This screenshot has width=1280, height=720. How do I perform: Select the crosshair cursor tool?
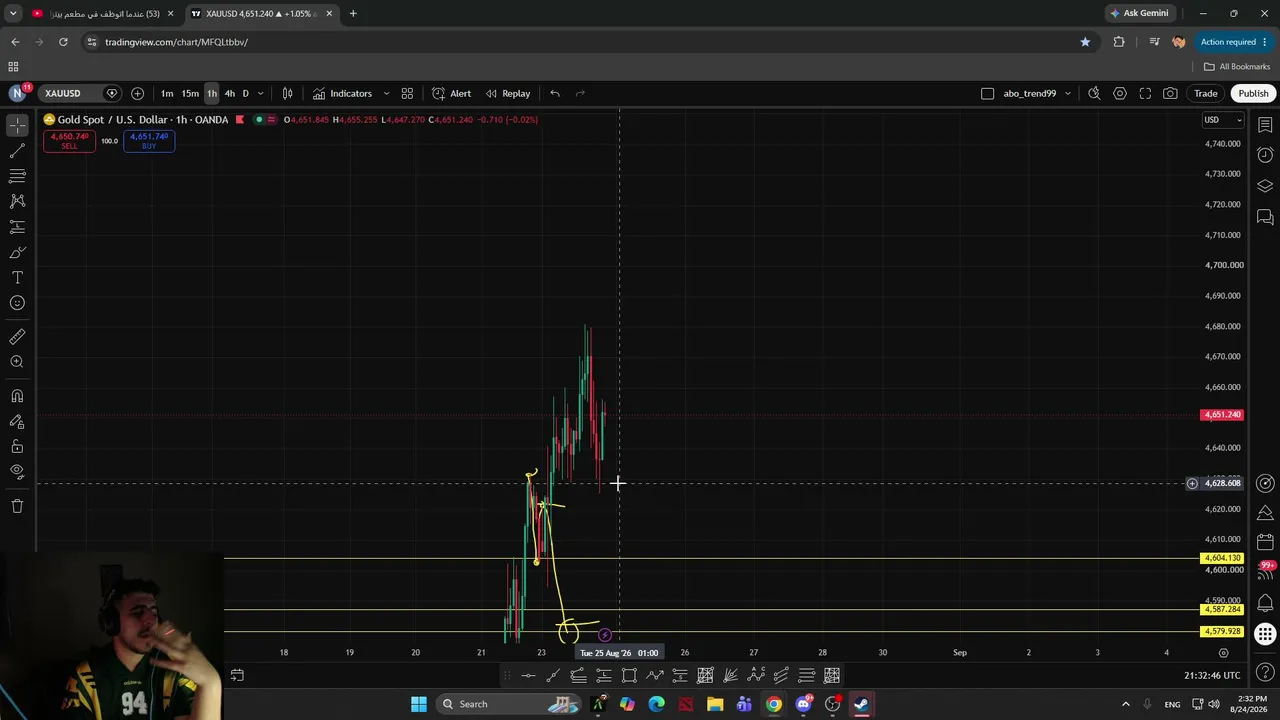[x=17, y=125]
